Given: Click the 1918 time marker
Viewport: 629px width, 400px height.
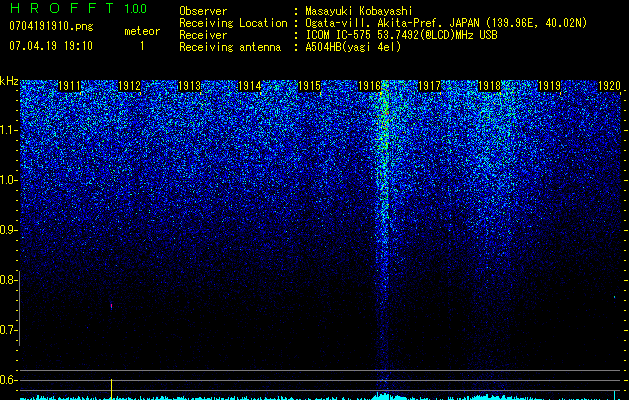Looking at the screenshot, I should point(490,86).
